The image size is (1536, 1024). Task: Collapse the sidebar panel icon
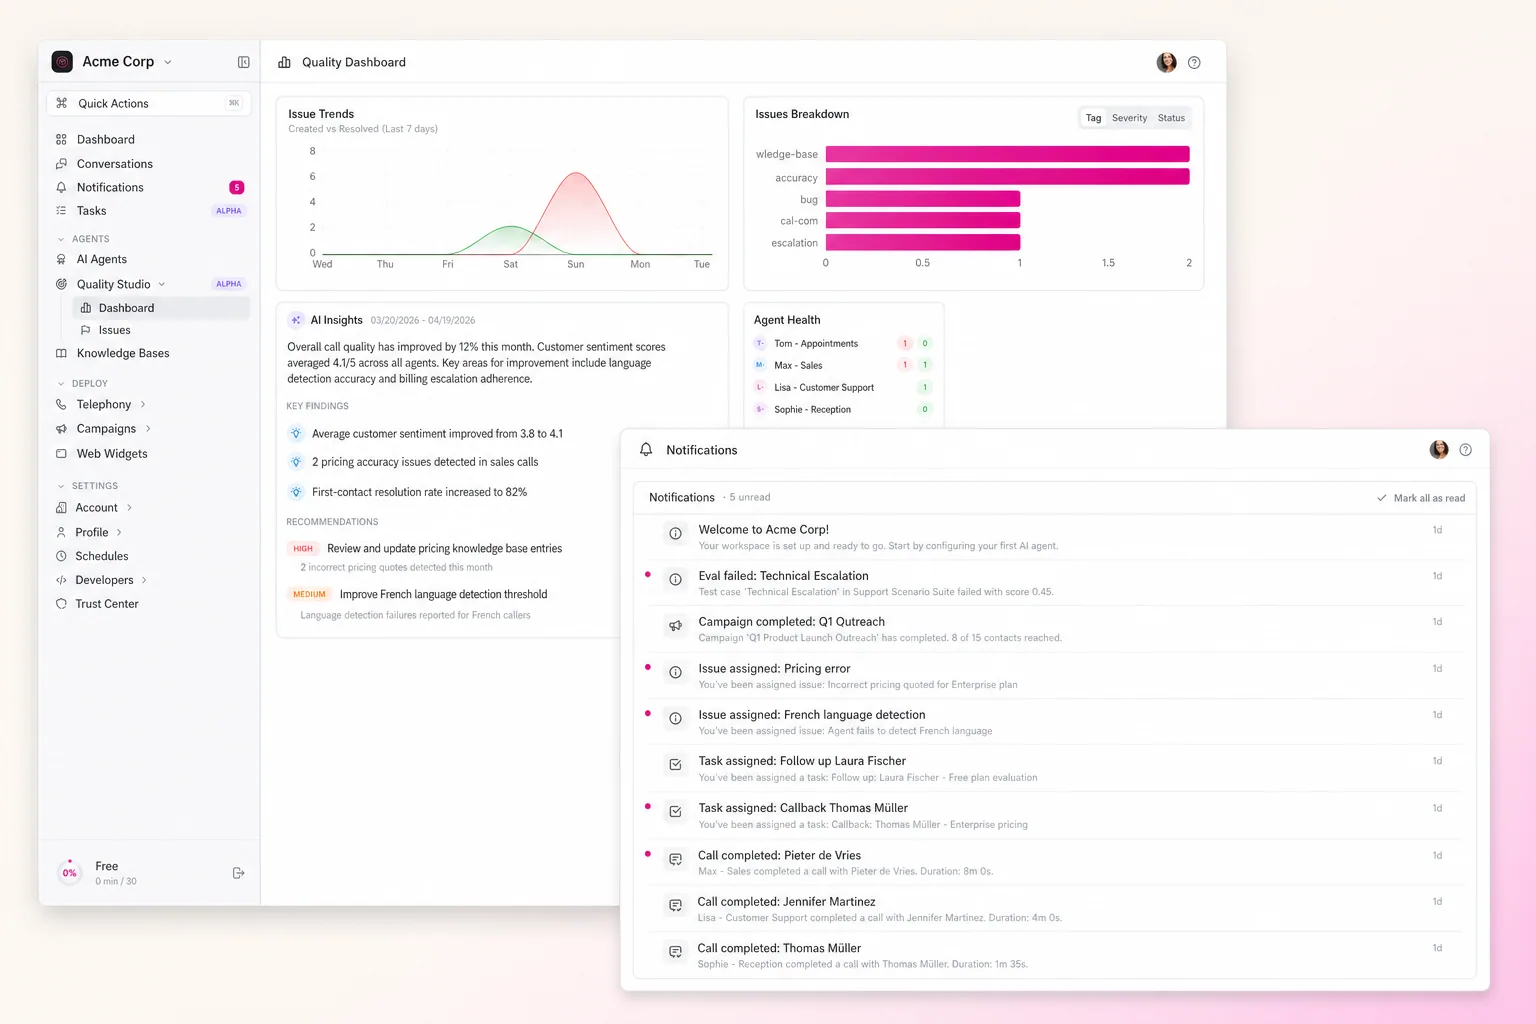point(243,62)
